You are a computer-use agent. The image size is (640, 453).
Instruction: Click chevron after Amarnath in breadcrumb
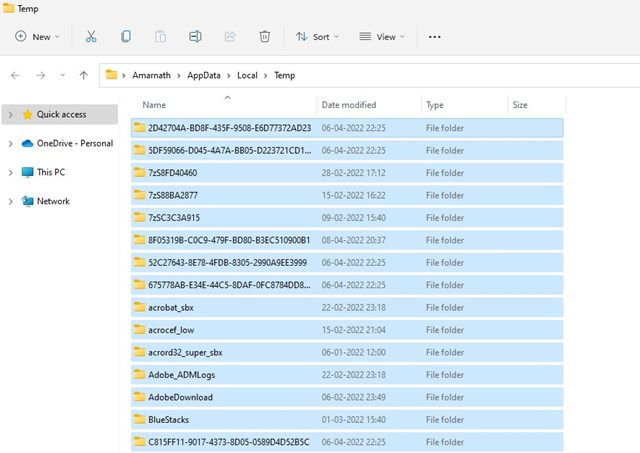tap(179, 76)
